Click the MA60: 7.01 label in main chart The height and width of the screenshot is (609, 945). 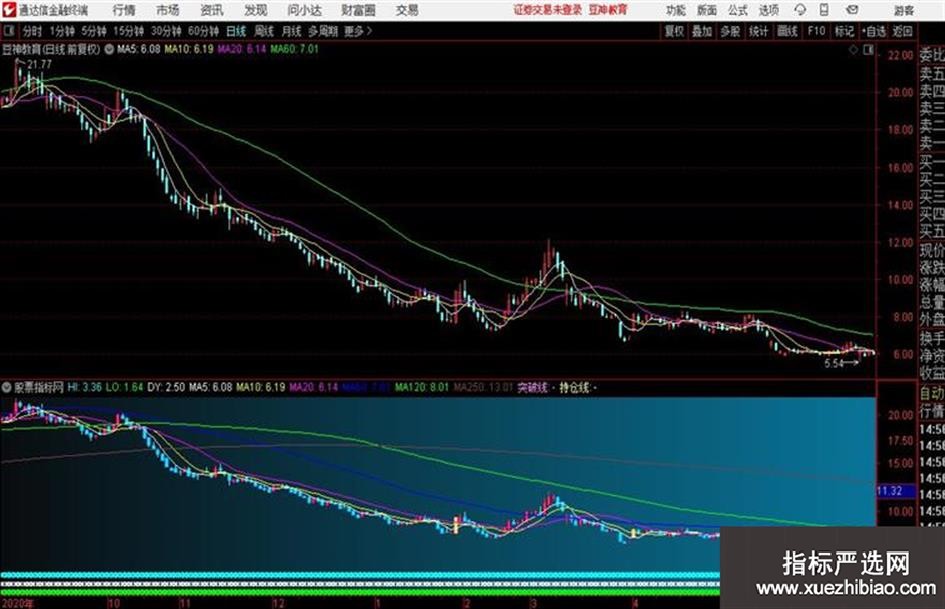[x=295, y=49]
